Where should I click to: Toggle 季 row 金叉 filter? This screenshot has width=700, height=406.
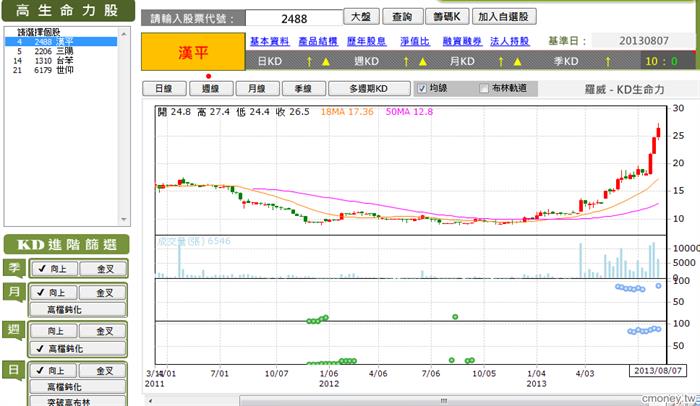(x=104, y=269)
